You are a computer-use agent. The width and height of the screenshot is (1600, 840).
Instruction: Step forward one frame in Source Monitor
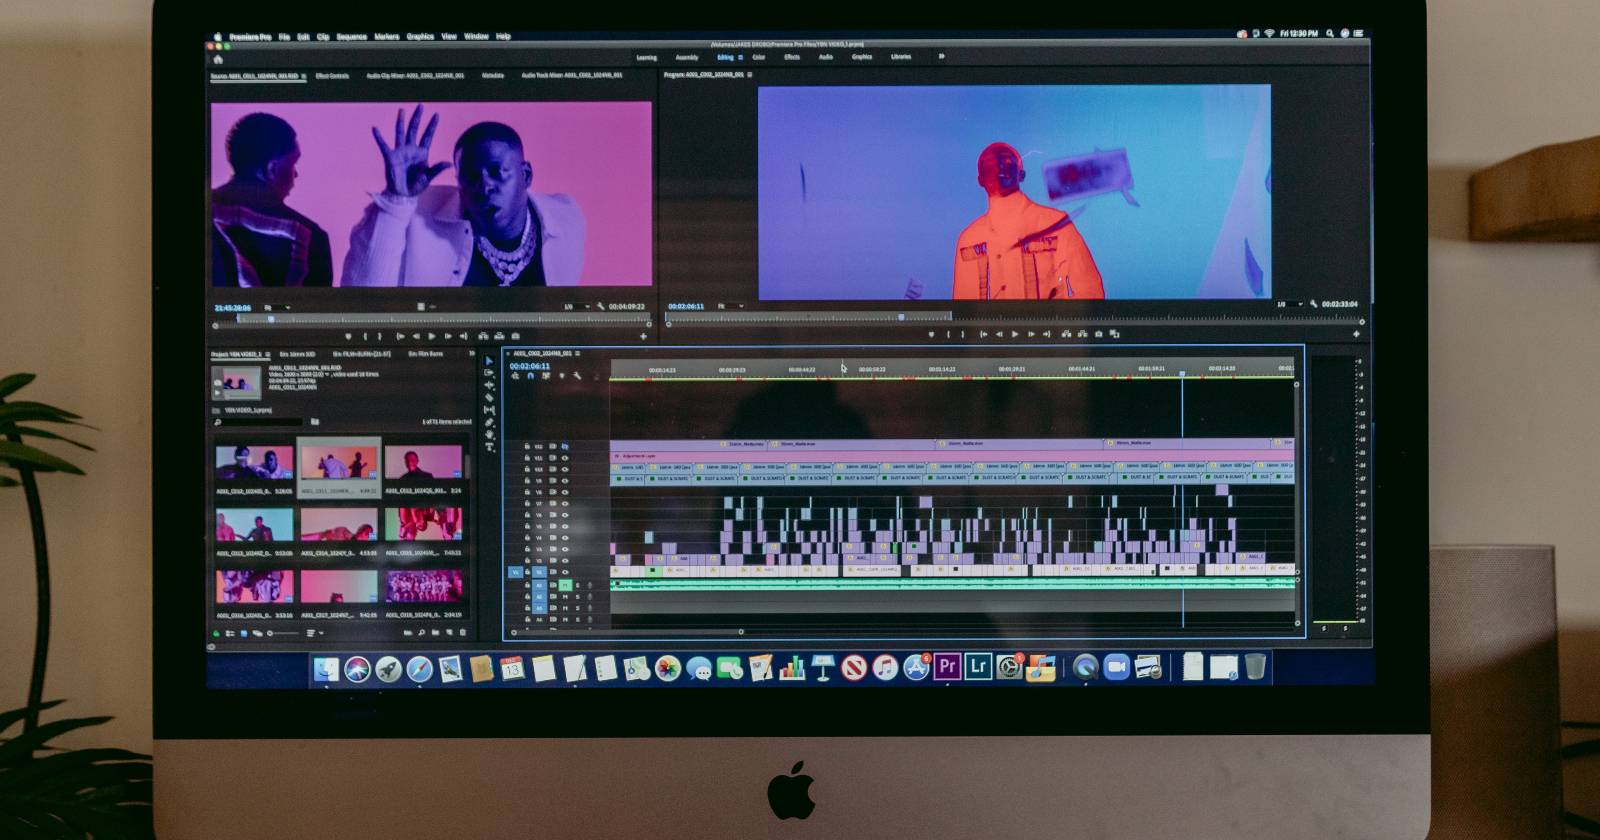[x=447, y=336]
